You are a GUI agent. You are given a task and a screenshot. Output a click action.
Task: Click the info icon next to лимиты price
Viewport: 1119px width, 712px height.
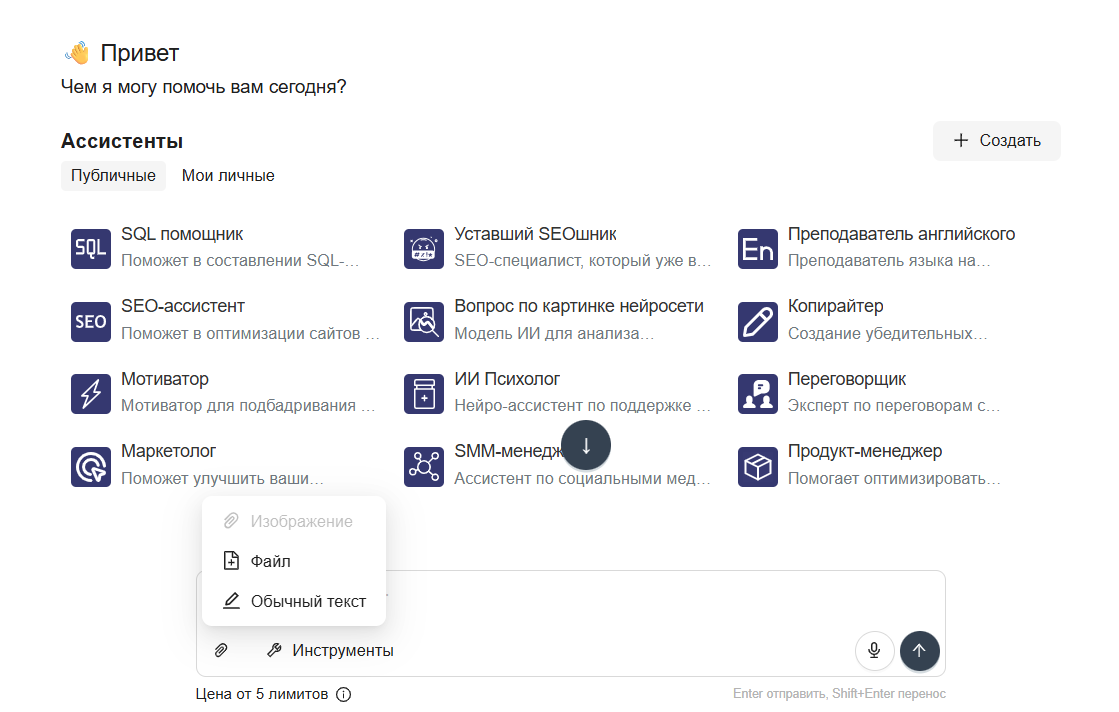[x=344, y=693]
